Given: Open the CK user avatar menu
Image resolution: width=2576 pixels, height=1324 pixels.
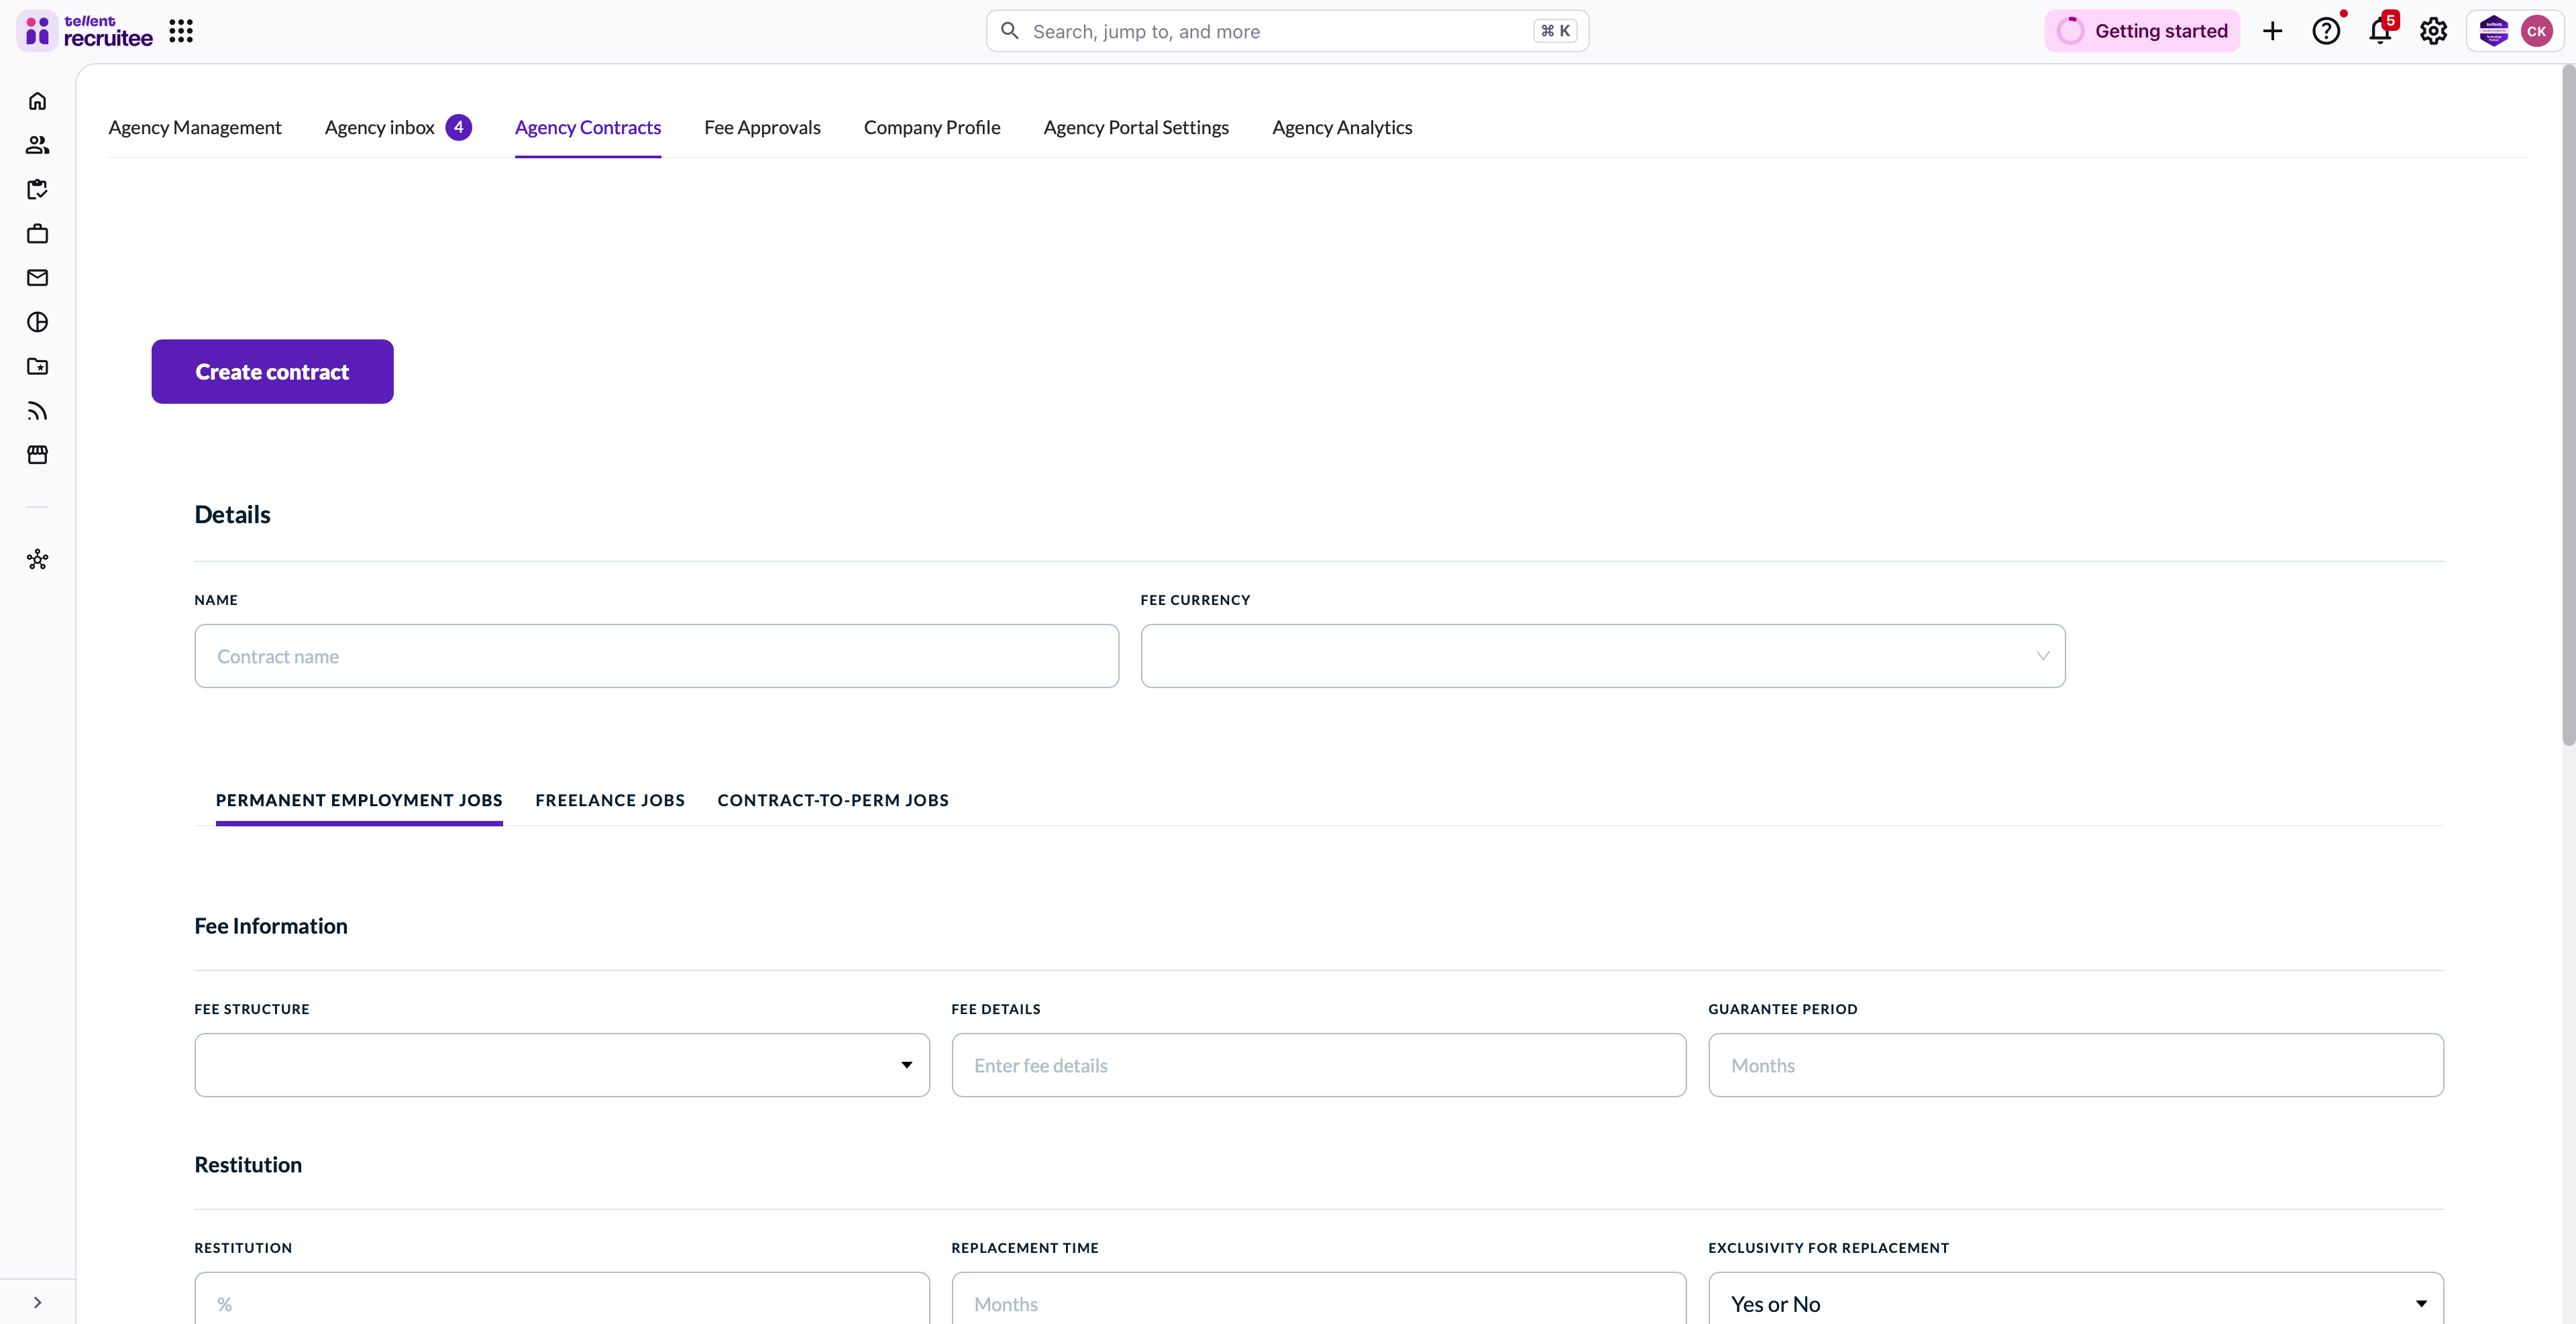Looking at the screenshot, I should click(2537, 31).
